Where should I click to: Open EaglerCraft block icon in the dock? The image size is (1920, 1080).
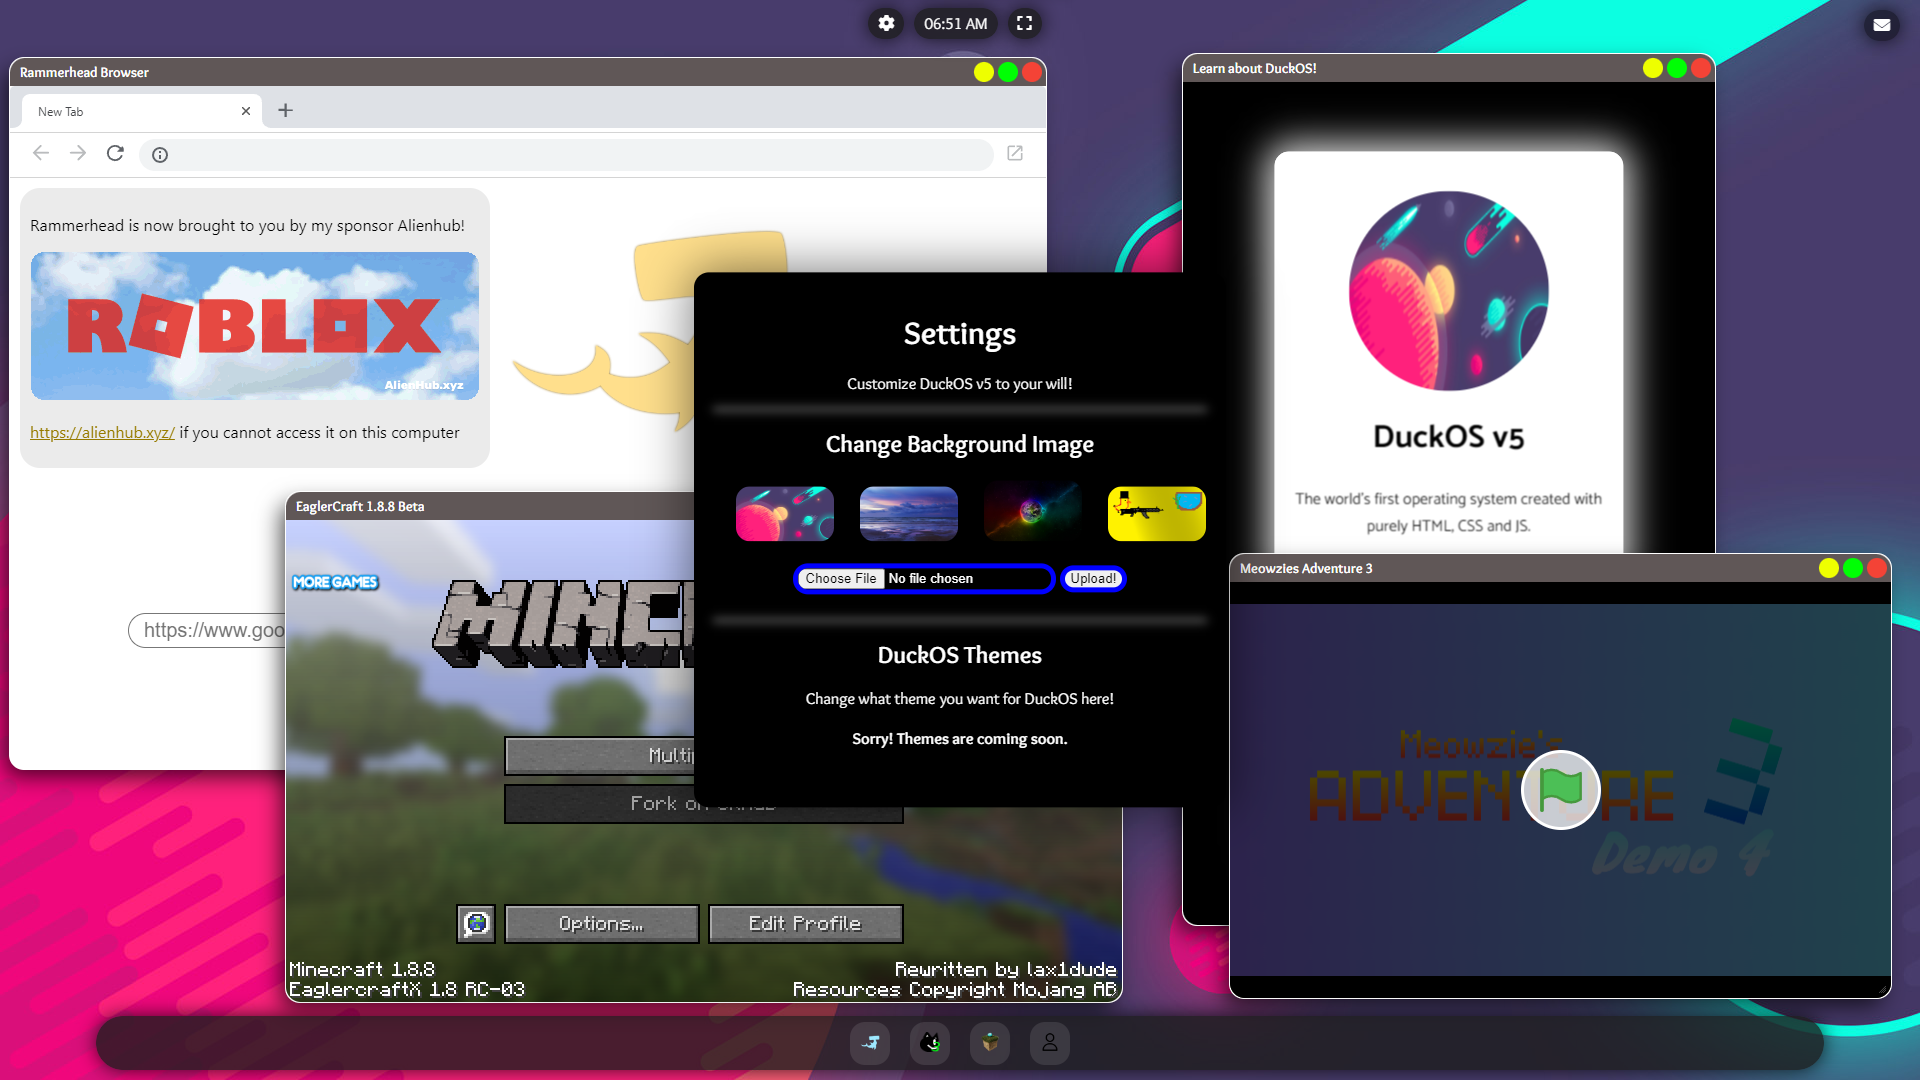point(990,1043)
